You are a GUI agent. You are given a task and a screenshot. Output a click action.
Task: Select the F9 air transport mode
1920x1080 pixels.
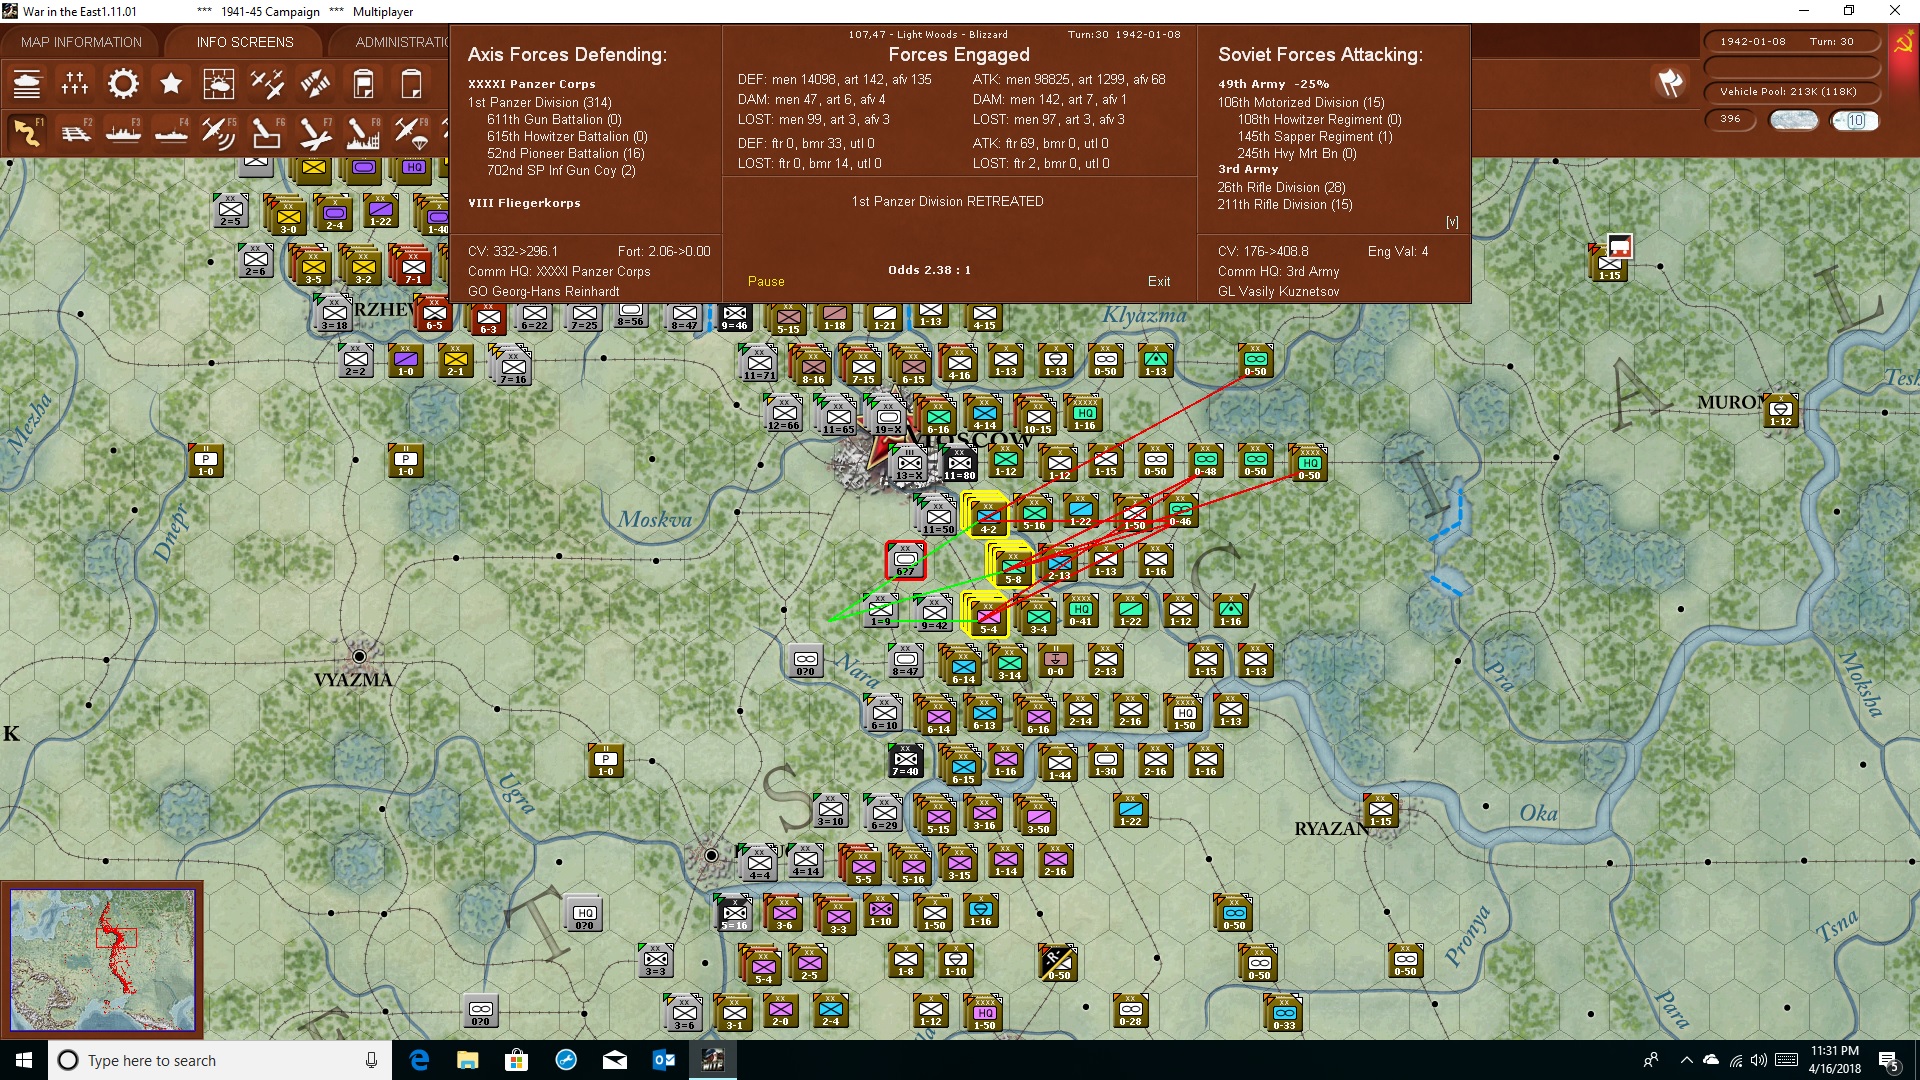click(411, 132)
